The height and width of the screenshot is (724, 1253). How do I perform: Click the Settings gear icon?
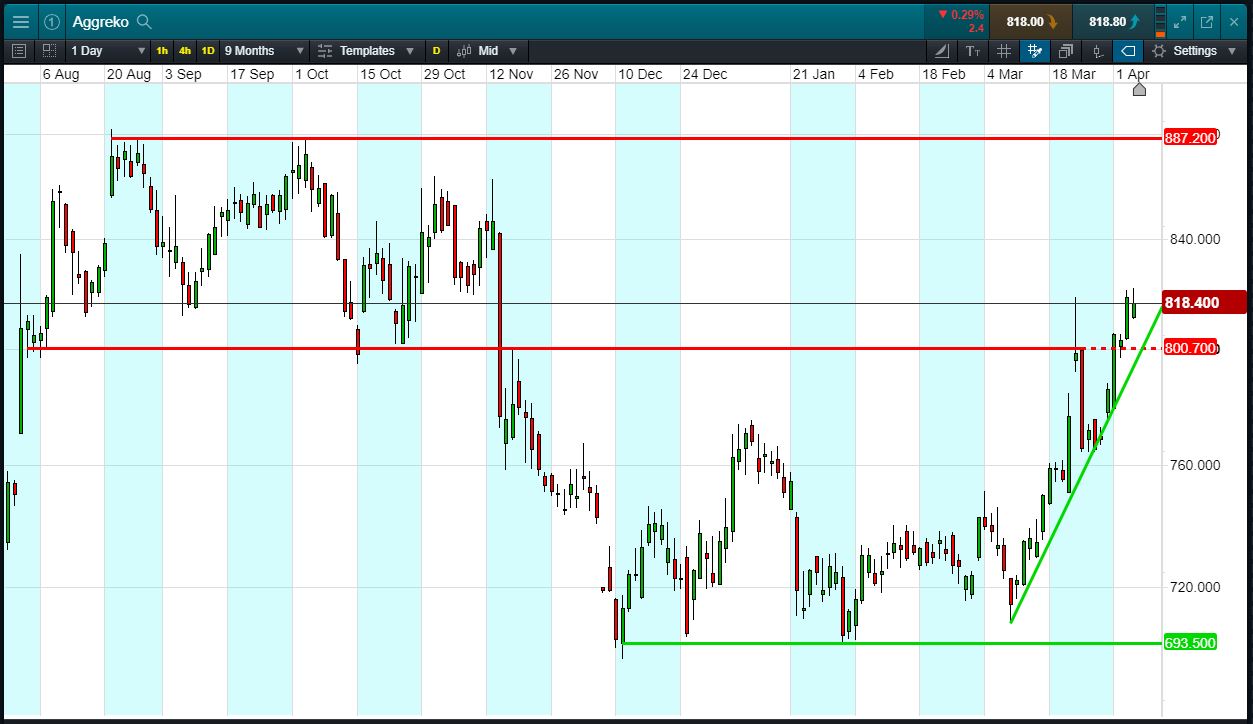pyautogui.click(x=1159, y=50)
